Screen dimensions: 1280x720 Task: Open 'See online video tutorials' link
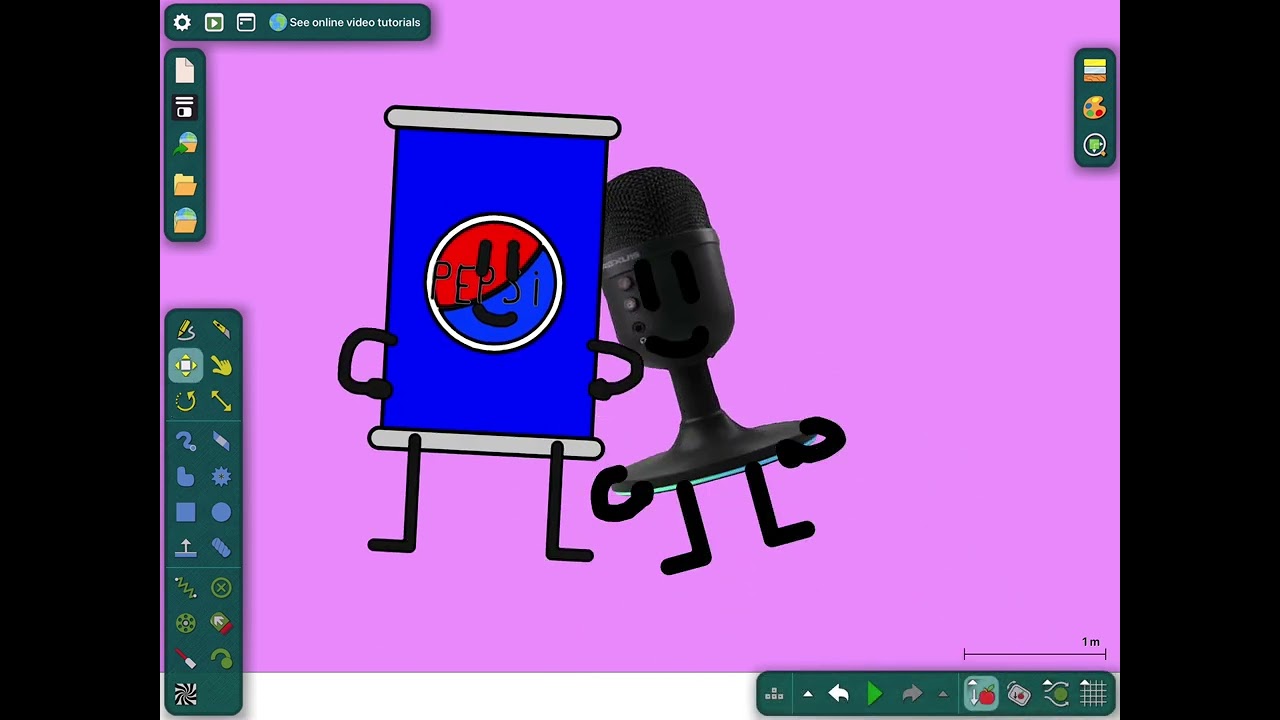click(345, 22)
